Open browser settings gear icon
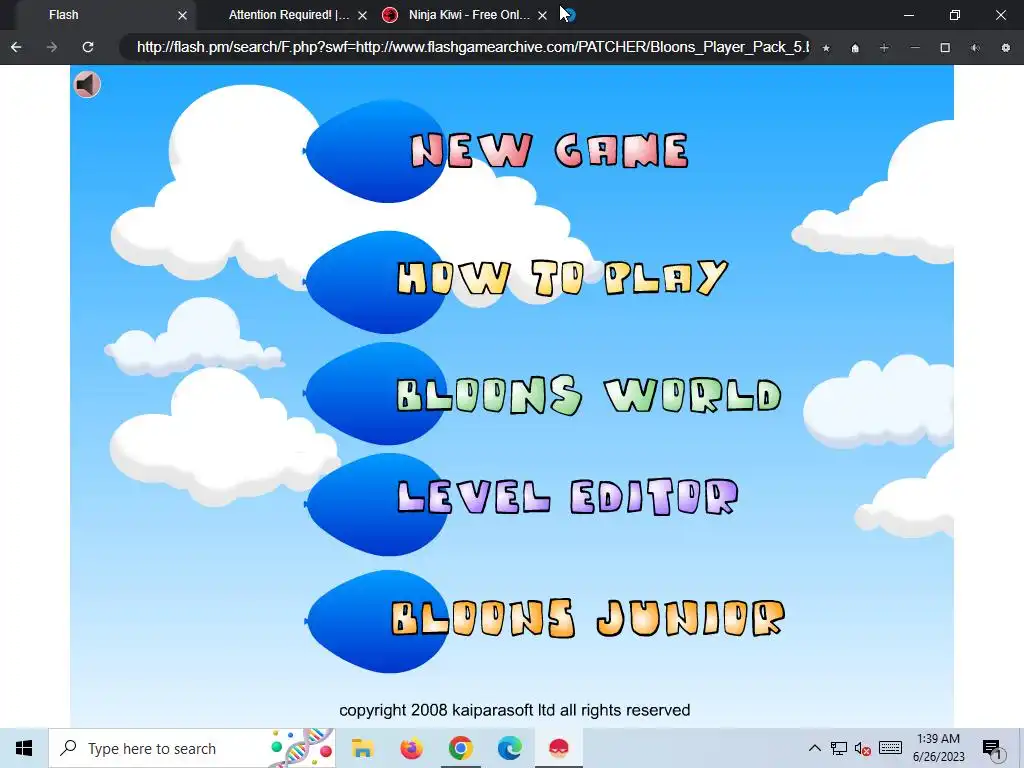The height and width of the screenshot is (768, 1024). (1006, 48)
